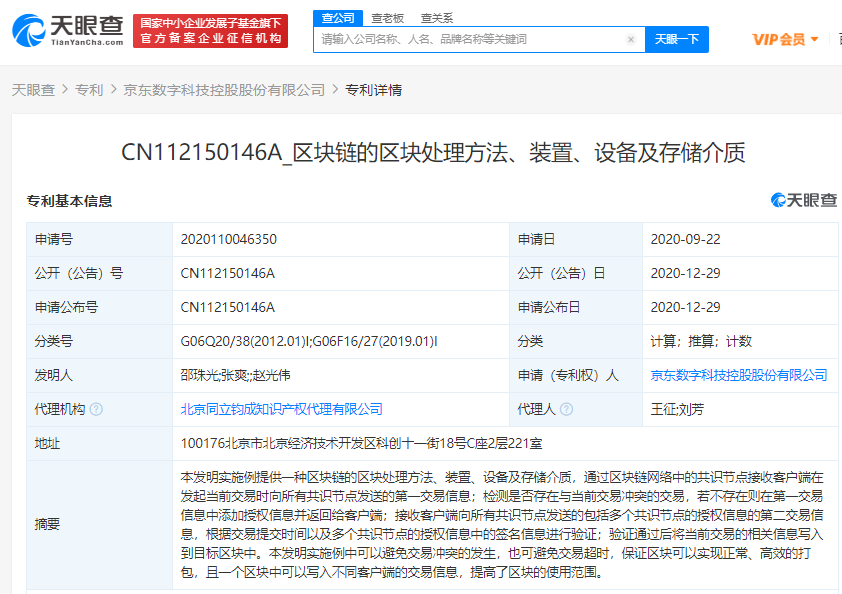
Task: Go to 天眼查 breadcrumb home
Action: pyautogui.click(x=33, y=90)
